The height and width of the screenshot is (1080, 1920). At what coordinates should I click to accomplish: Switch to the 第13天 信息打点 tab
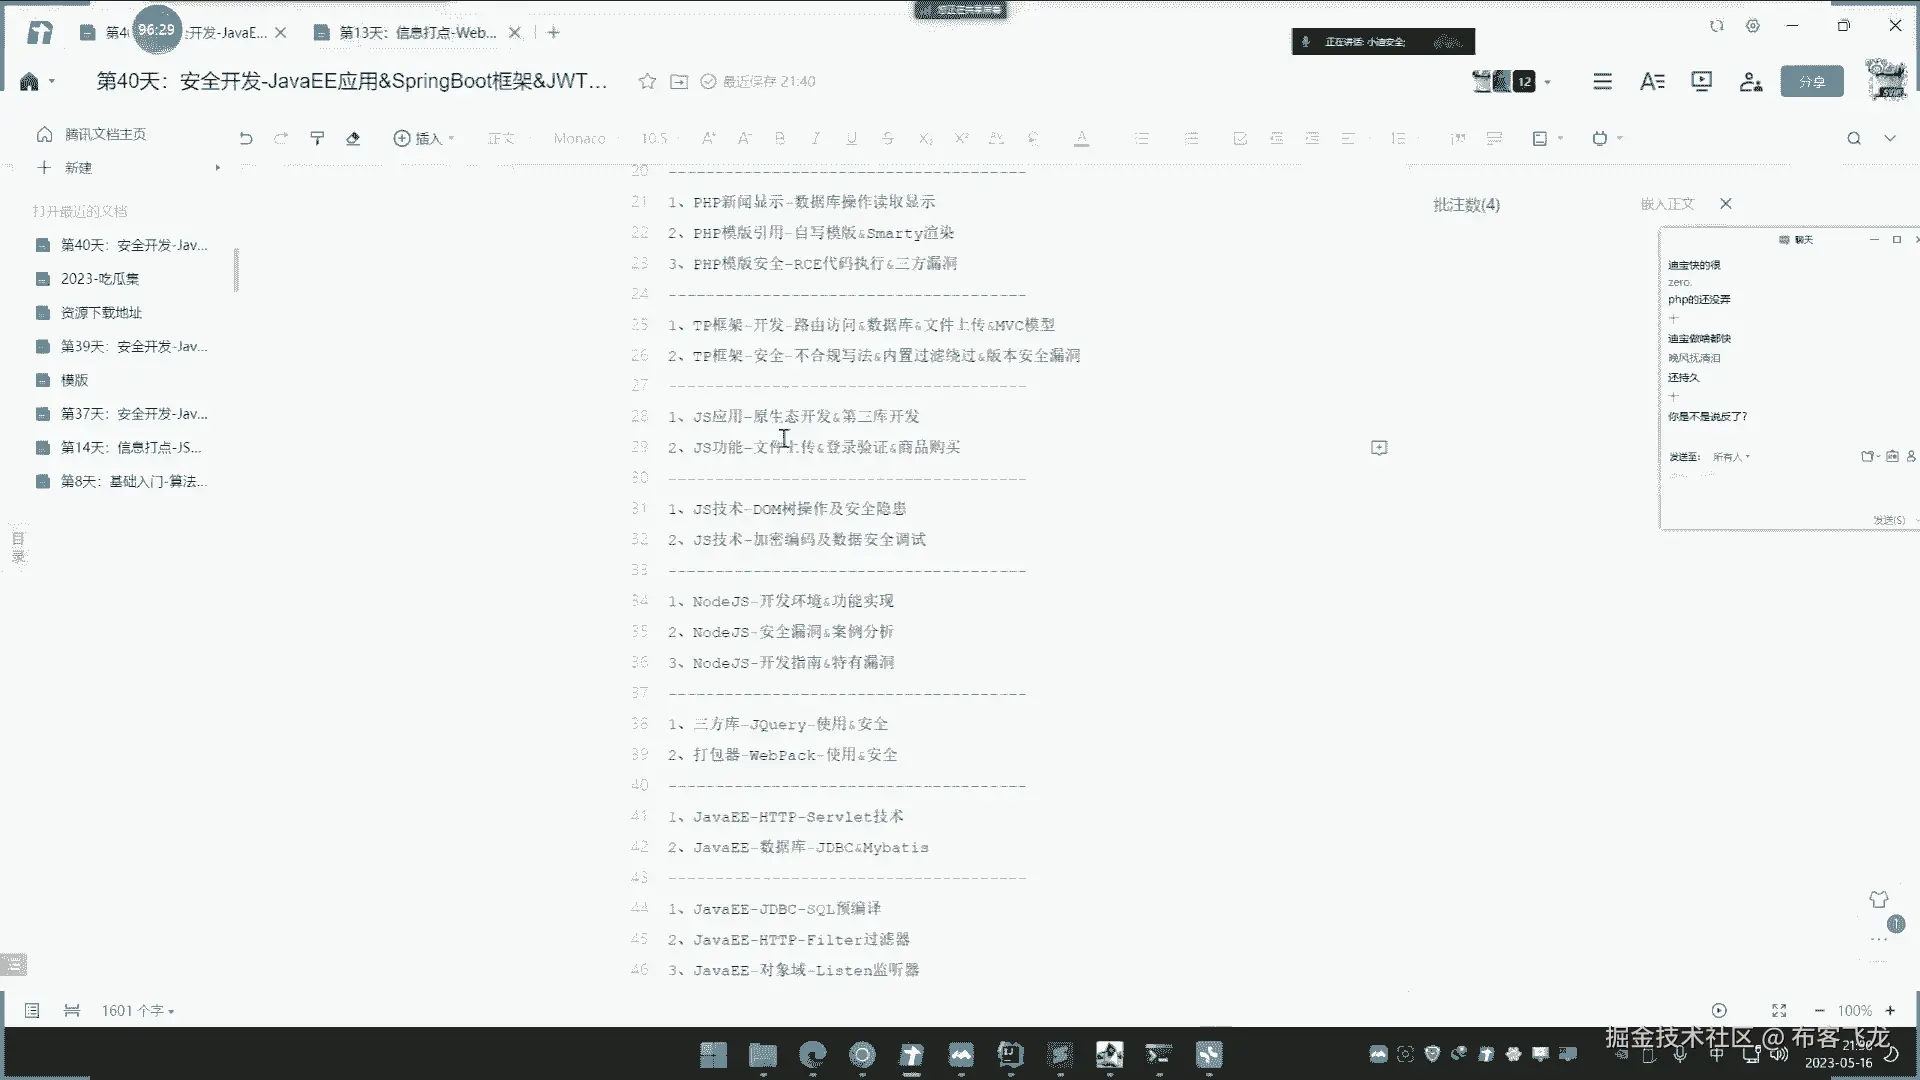tap(417, 32)
